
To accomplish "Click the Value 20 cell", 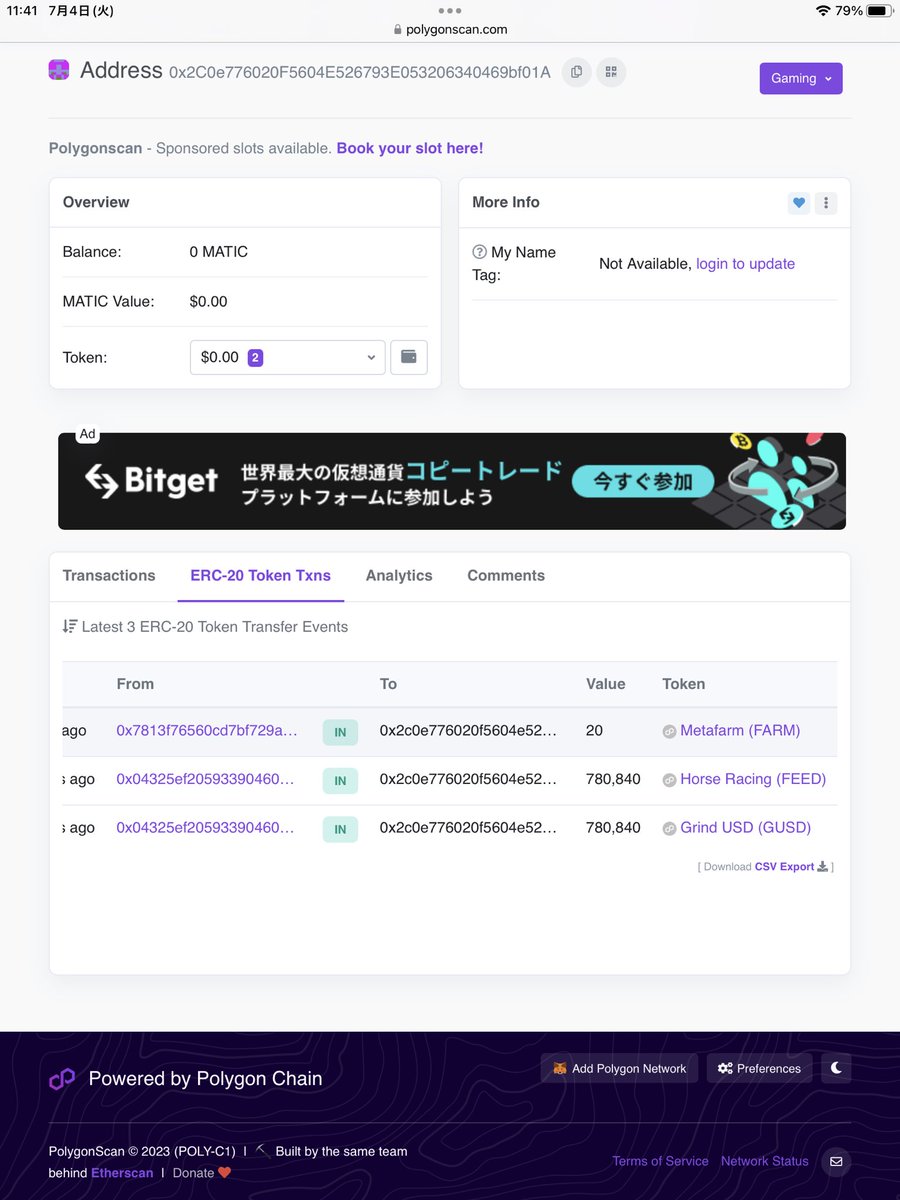I will (x=594, y=731).
